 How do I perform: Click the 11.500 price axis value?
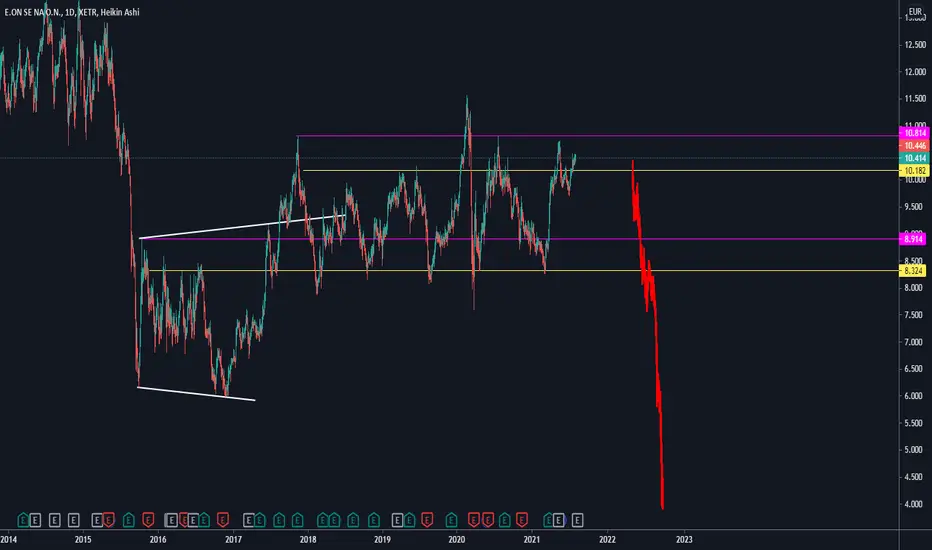point(915,99)
